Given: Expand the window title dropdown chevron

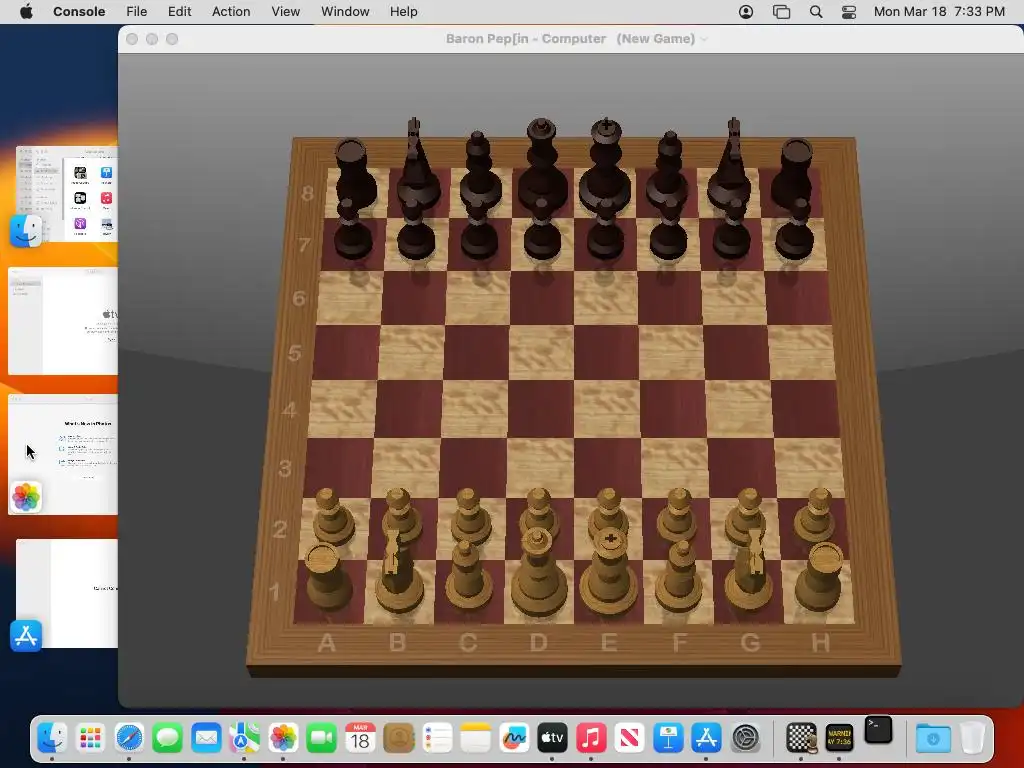Looking at the screenshot, I should (x=704, y=39).
